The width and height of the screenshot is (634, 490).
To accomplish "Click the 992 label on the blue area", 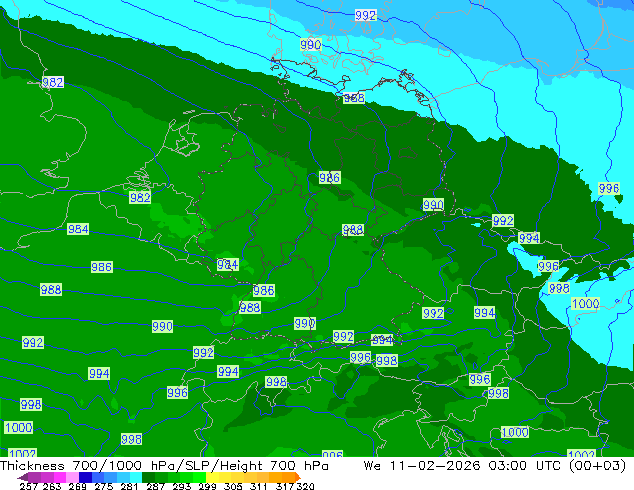I will (366, 15).
